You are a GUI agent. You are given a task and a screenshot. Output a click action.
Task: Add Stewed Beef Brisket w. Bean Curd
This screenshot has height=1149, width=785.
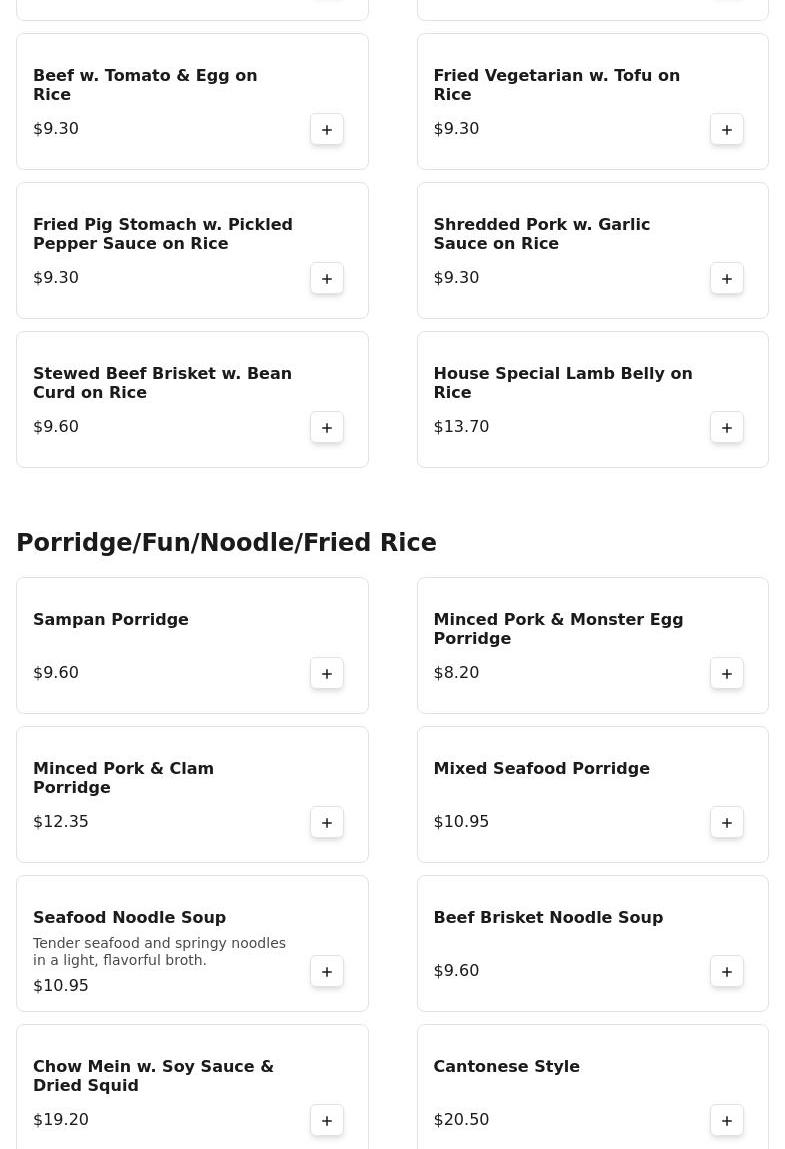click(327, 427)
